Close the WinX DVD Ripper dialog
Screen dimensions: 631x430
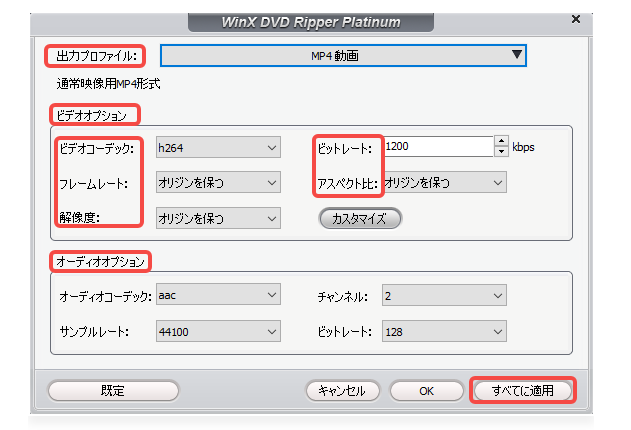click(576, 19)
